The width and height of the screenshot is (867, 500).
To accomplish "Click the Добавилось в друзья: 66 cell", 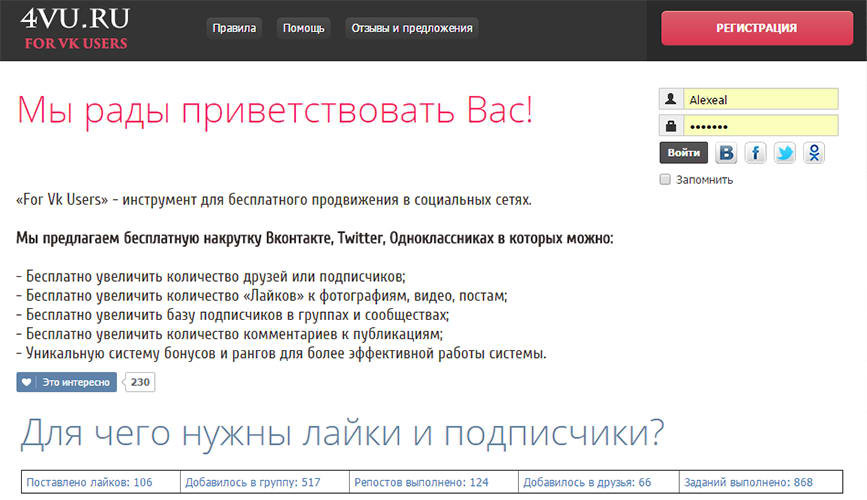I will (x=599, y=482).
